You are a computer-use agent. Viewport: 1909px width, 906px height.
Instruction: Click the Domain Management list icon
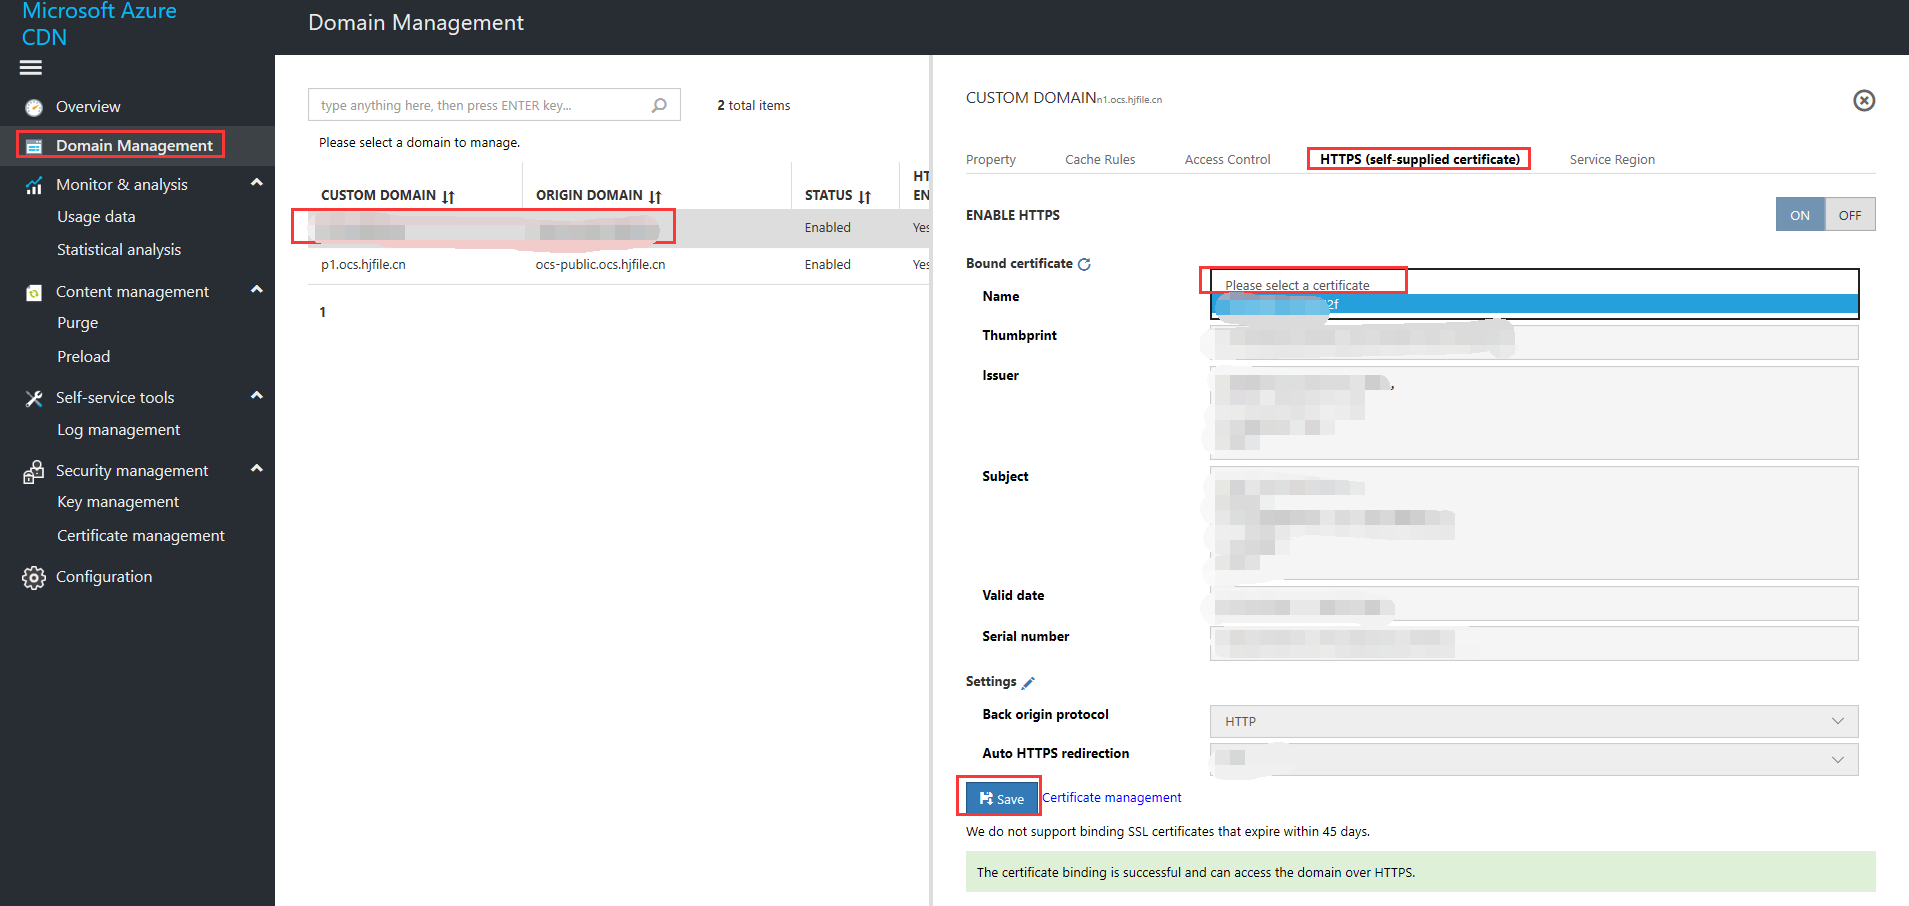(34, 146)
